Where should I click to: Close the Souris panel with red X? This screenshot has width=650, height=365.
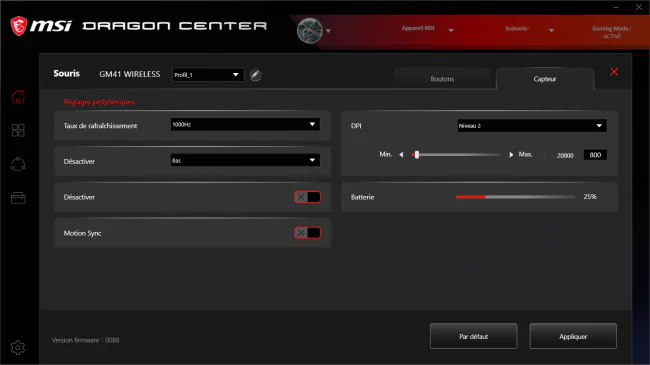(614, 72)
